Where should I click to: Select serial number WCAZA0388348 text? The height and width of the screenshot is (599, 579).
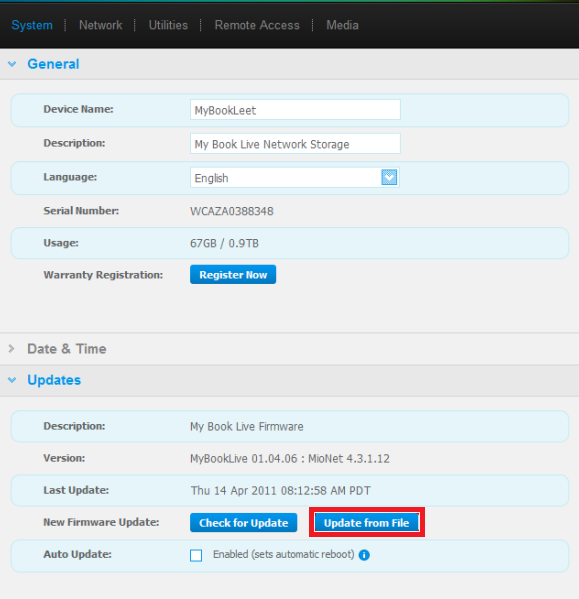click(232, 211)
